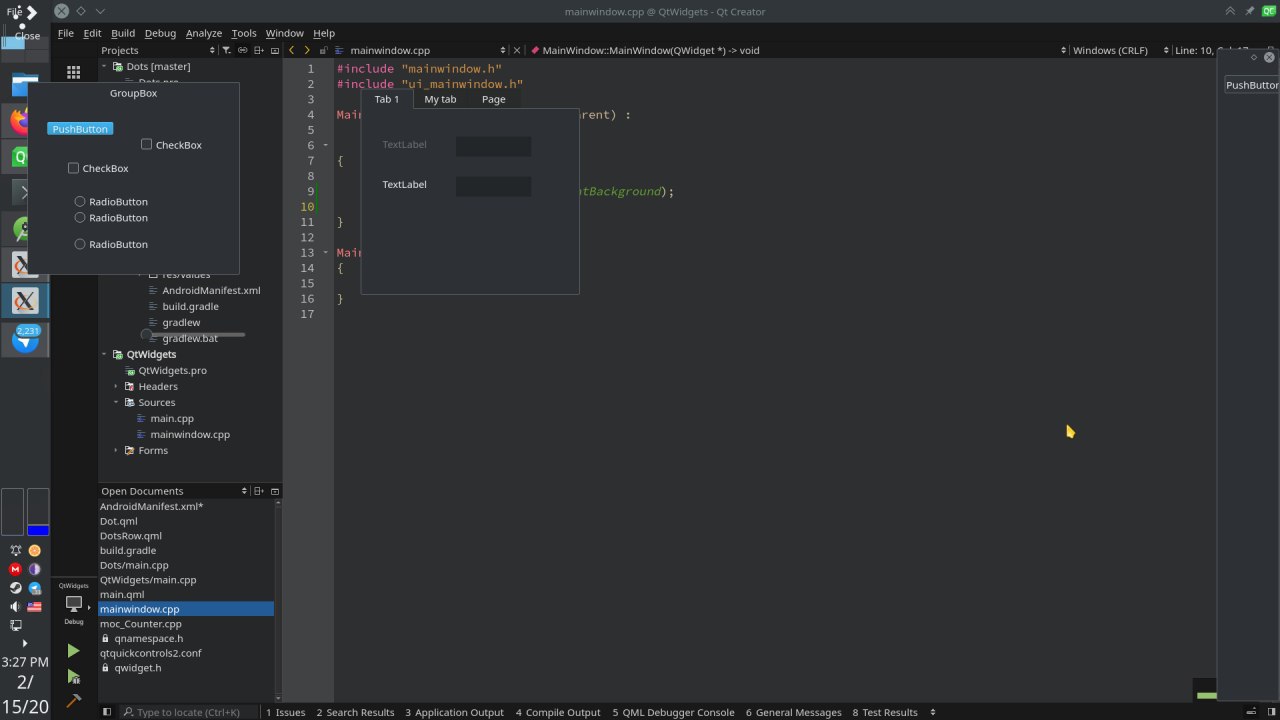Expand the Headers folder
The width and height of the screenshot is (1280, 720).
click(116, 386)
